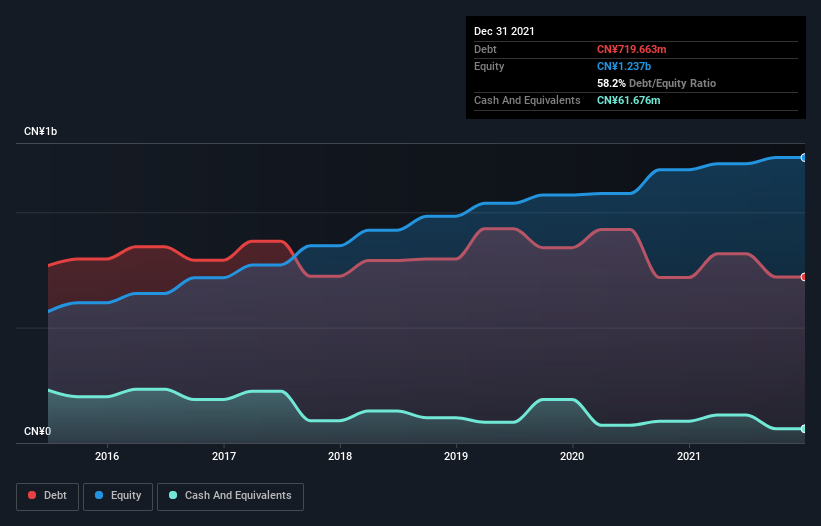Viewport: 821px width, 526px height.
Task: Click the CN¥61.676m cash value
Action: click(628, 100)
